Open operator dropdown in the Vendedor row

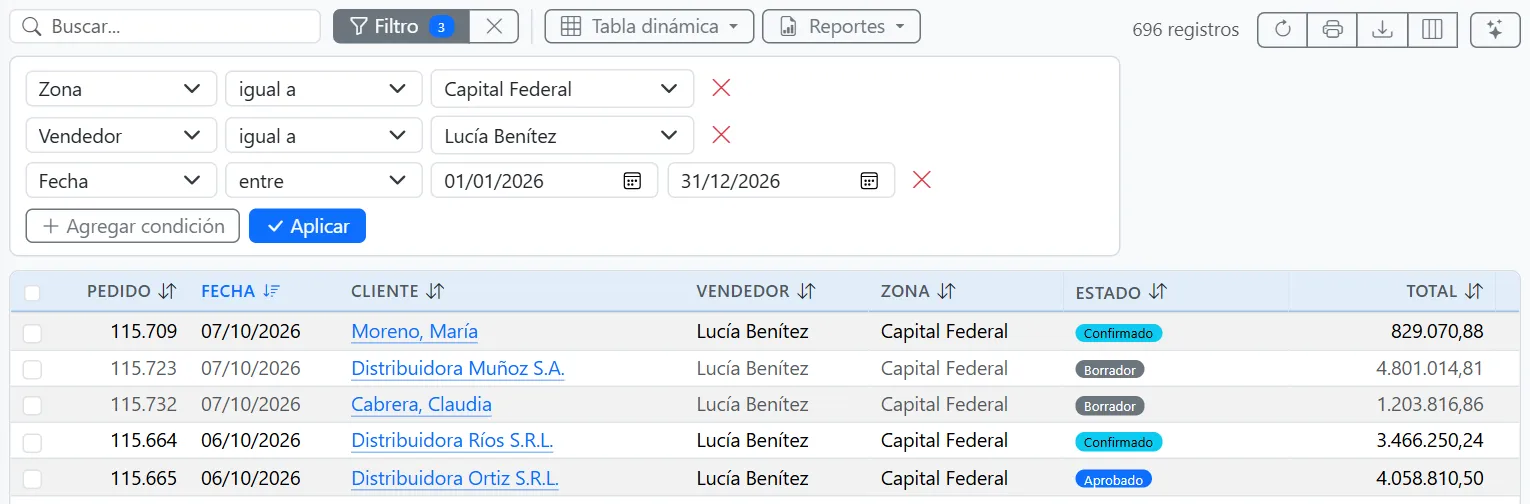coord(323,135)
